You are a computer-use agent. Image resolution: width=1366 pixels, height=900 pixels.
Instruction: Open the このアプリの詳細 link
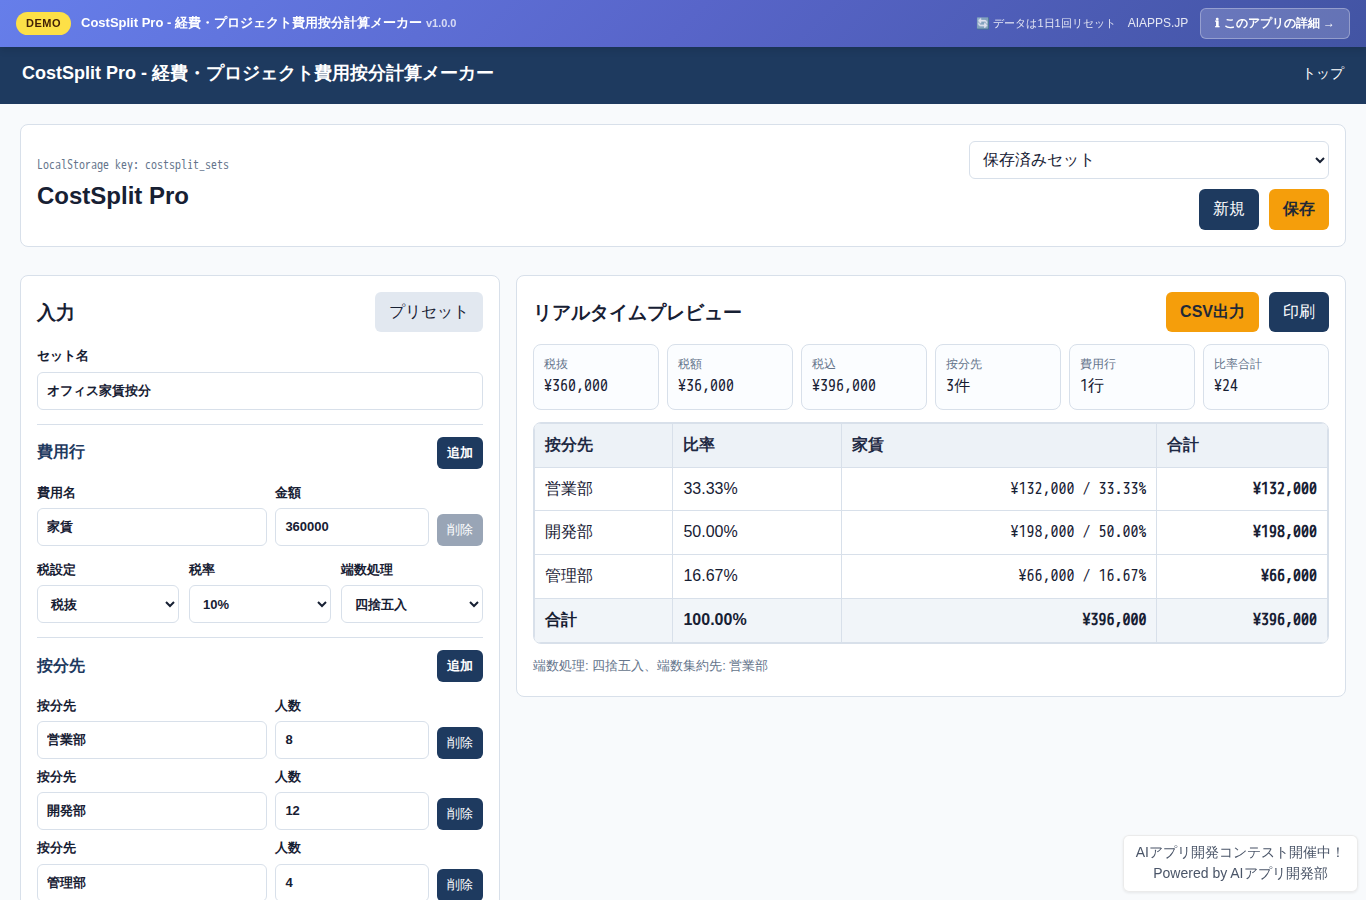pyautogui.click(x=1274, y=23)
